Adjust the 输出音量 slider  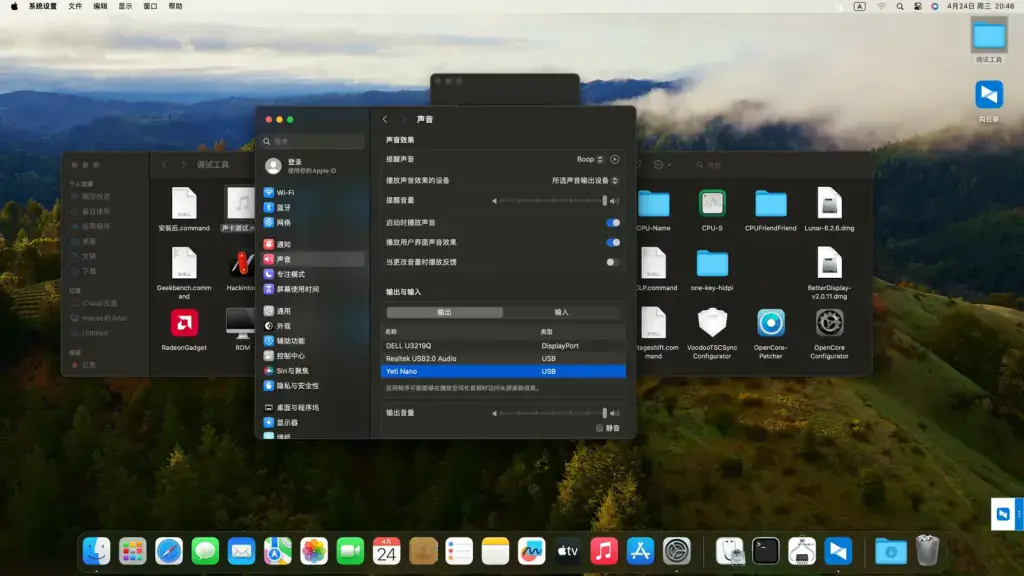coord(552,413)
